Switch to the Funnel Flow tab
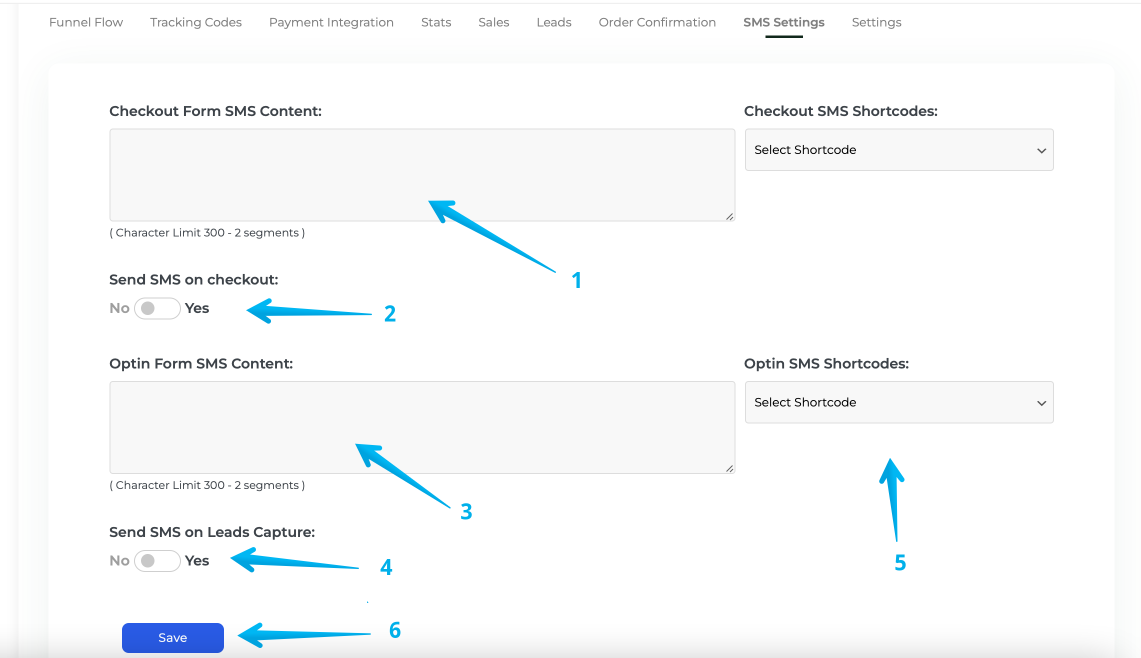 85,22
